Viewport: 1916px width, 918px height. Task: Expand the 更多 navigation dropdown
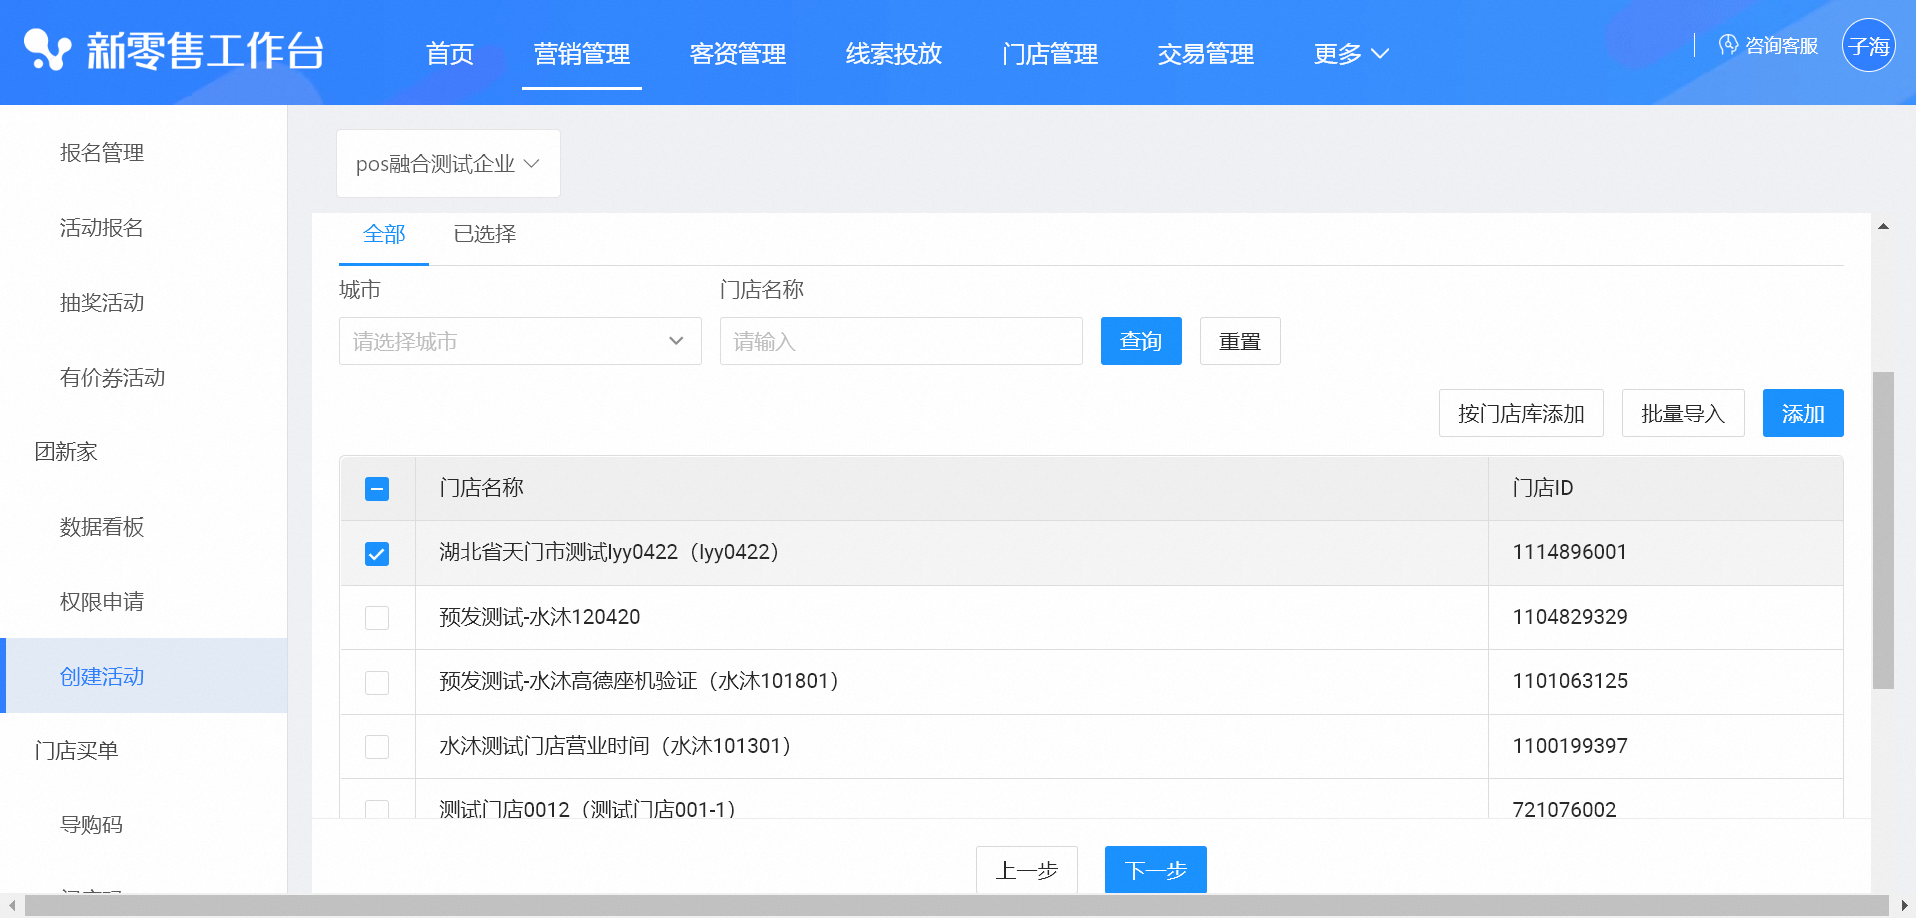coord(1351,54)
